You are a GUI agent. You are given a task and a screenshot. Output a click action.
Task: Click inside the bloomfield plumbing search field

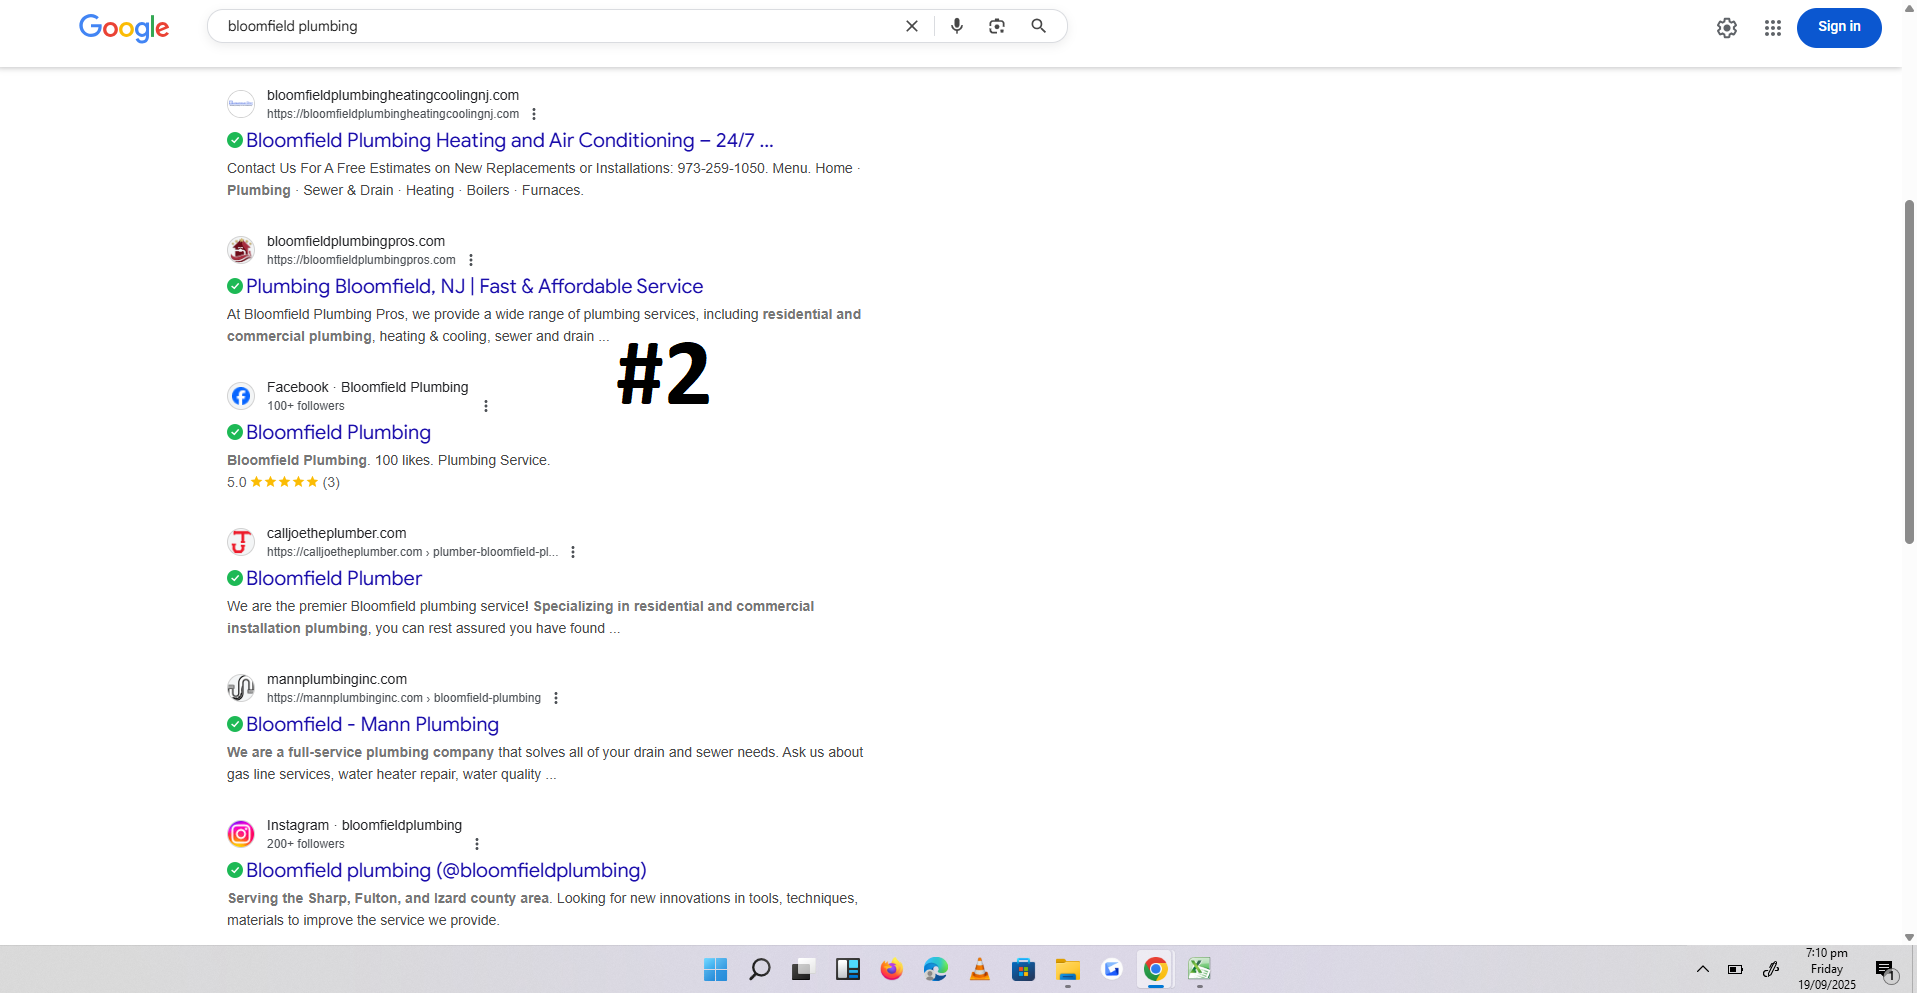pyautogui.click(x=560, y=26)
